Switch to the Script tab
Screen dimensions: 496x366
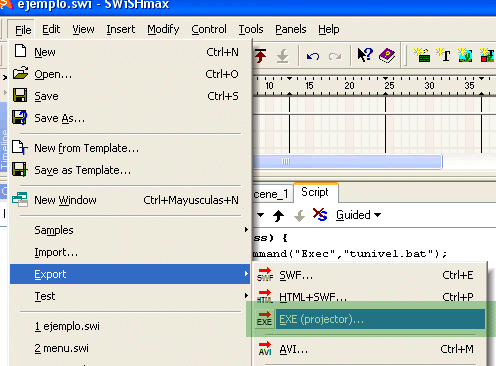pyautogui.click(x=315, y=192)
